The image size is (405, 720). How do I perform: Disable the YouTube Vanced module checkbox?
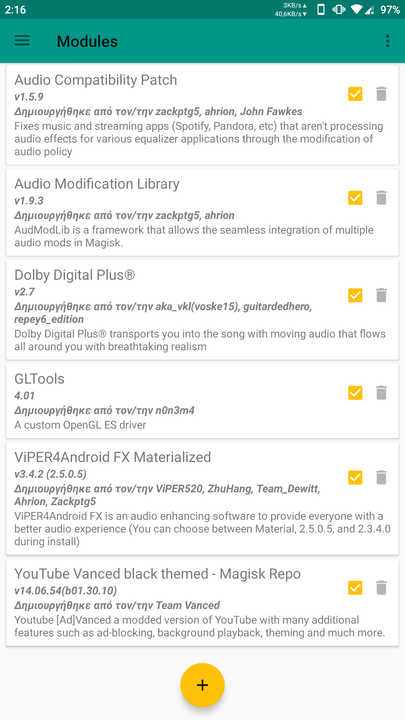click(x=355, y=588)
